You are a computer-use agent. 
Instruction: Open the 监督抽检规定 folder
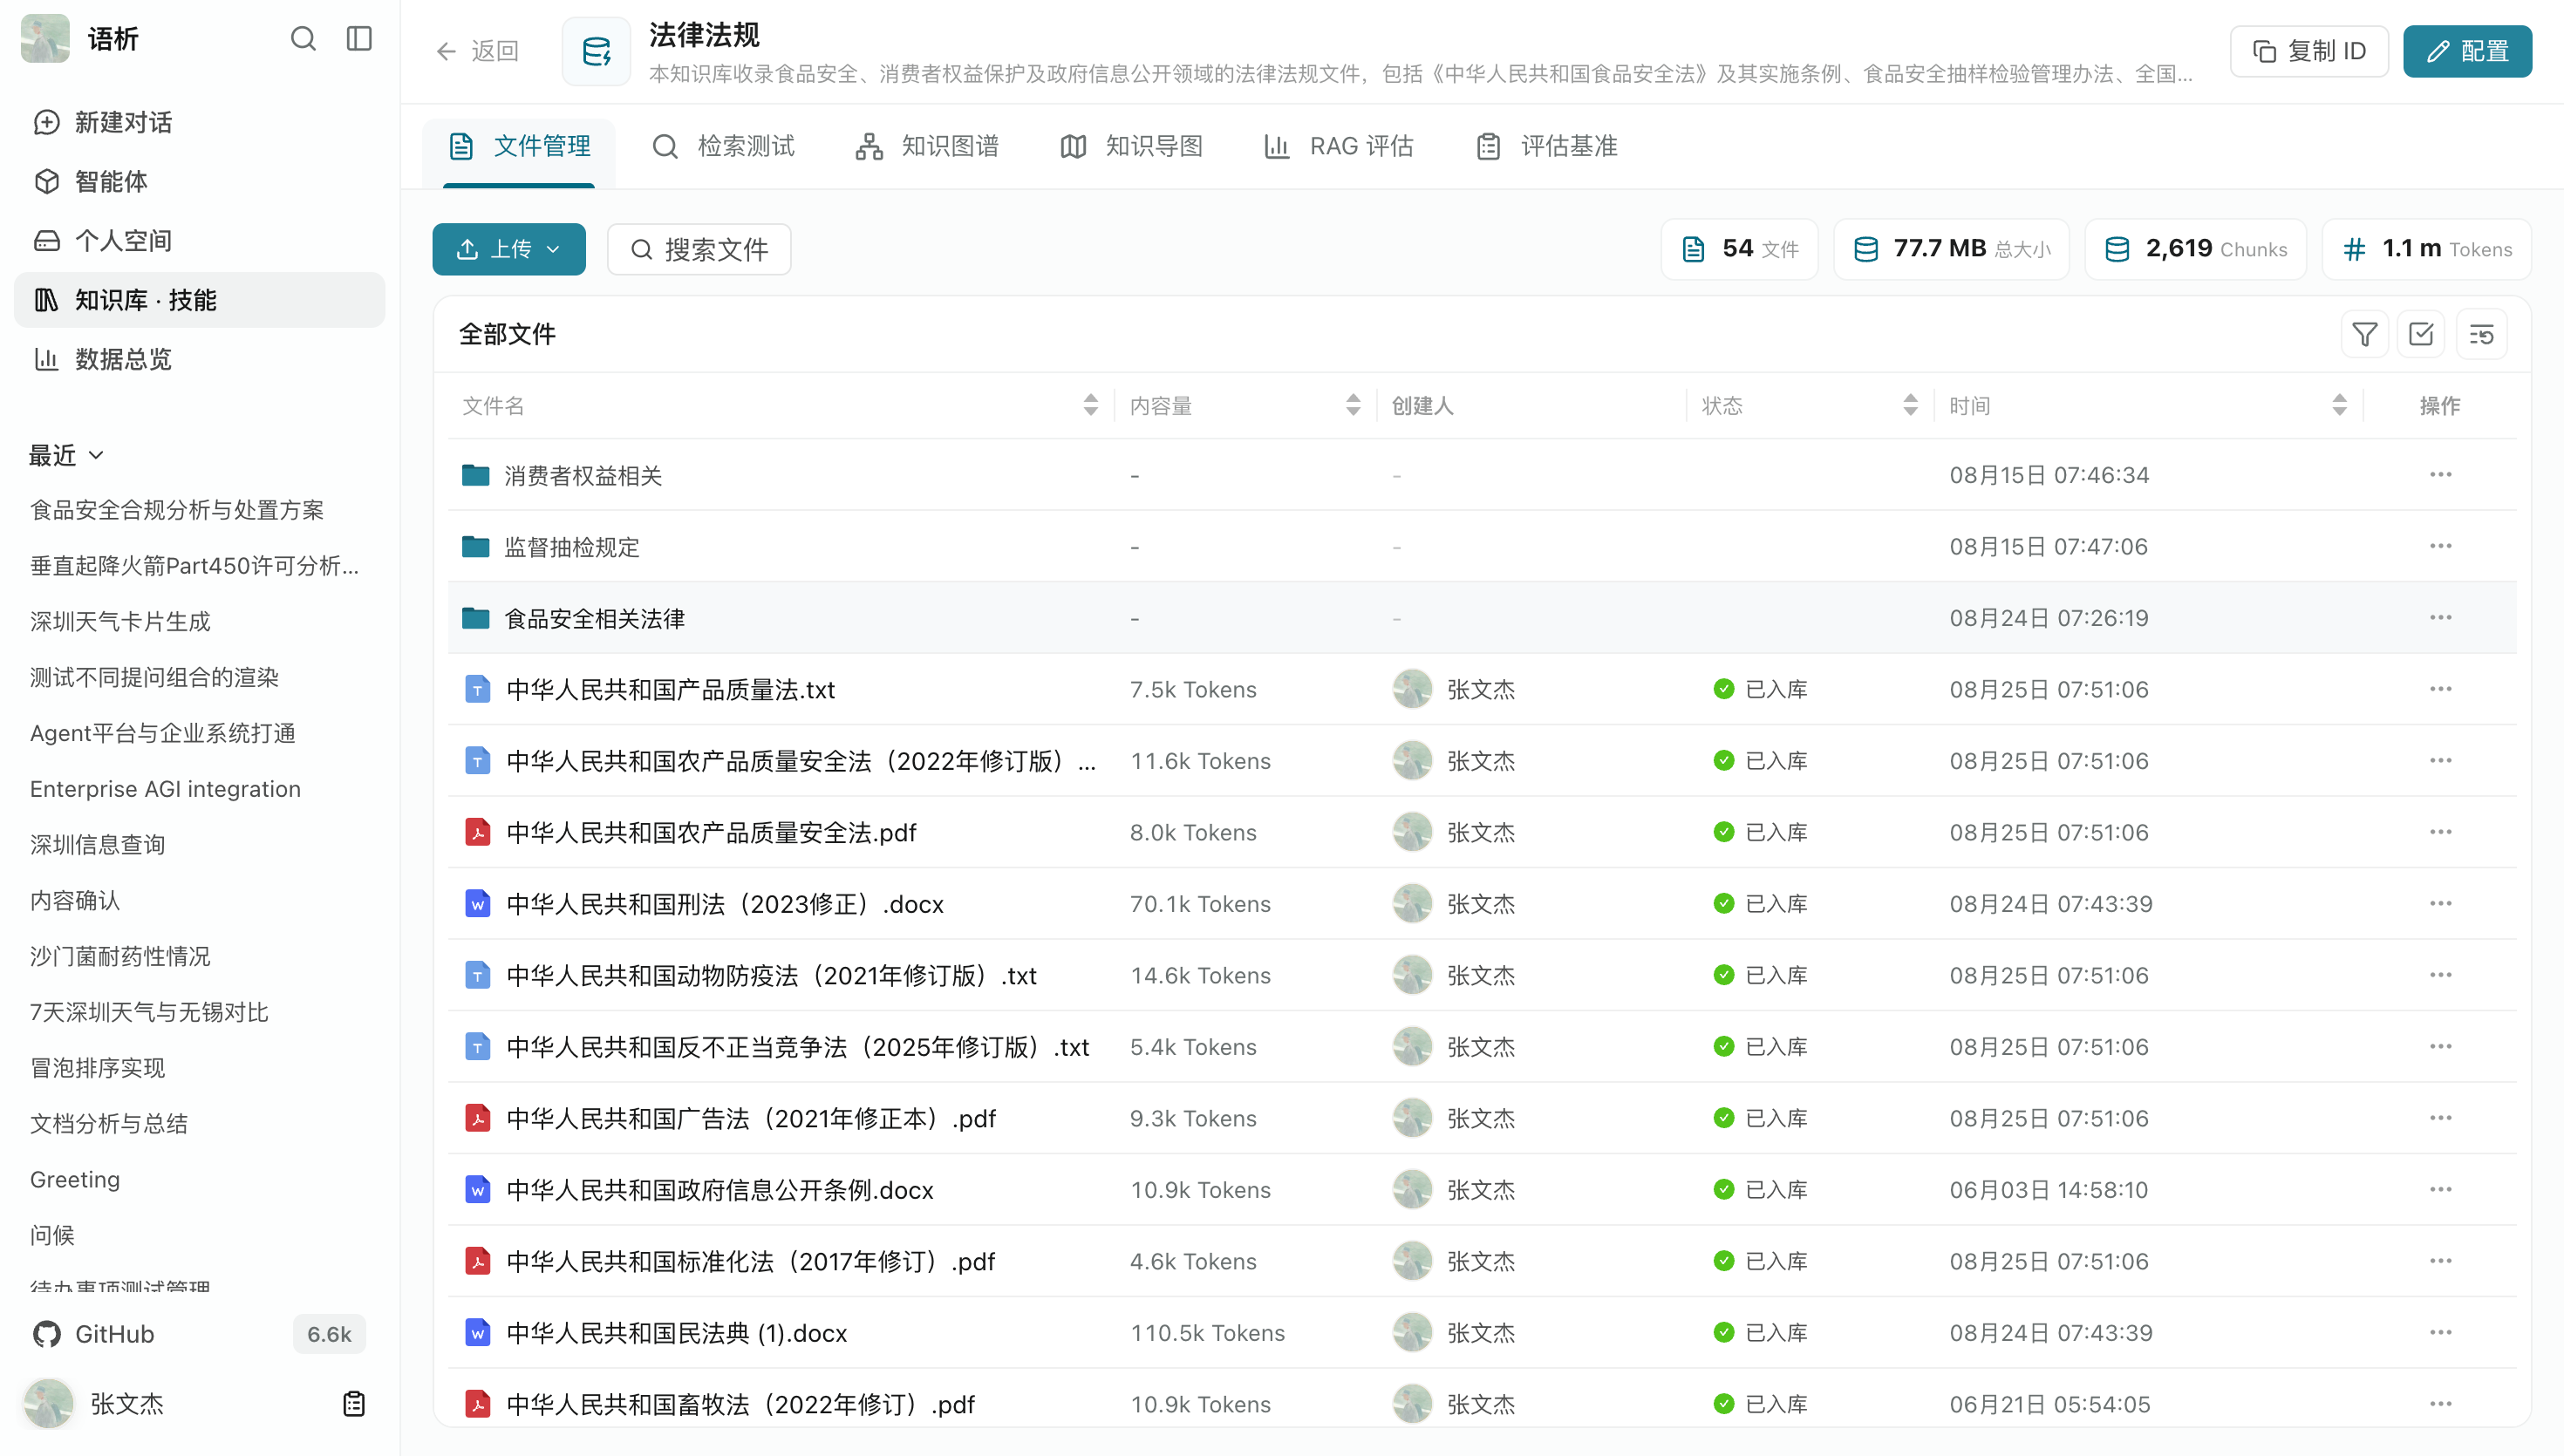tap(572, 547)
